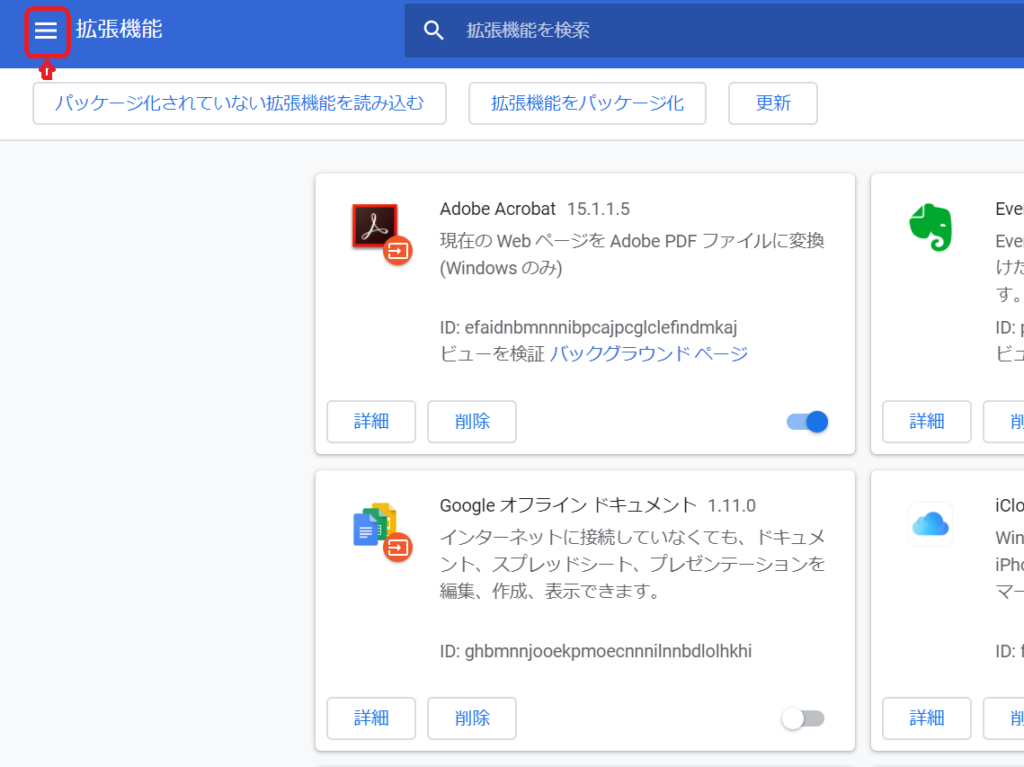The height and width of the screenshot is (767, 1024).
Task: Click the ID efaidnbmnnnibpcajpcglclefindmkaj text
Action: pyautogui.click(x=588, y=327)
